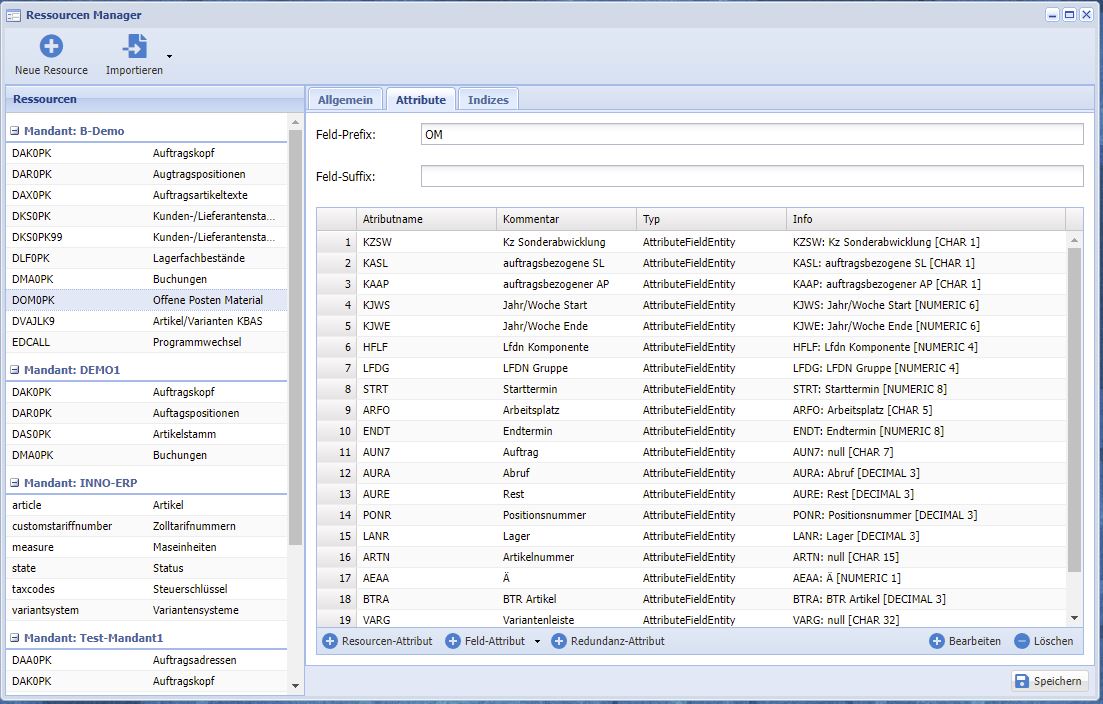This screenshot has width=1103, height=704.
Task: Click the Speichern floppy disk icon
Action: (1022, 681)
